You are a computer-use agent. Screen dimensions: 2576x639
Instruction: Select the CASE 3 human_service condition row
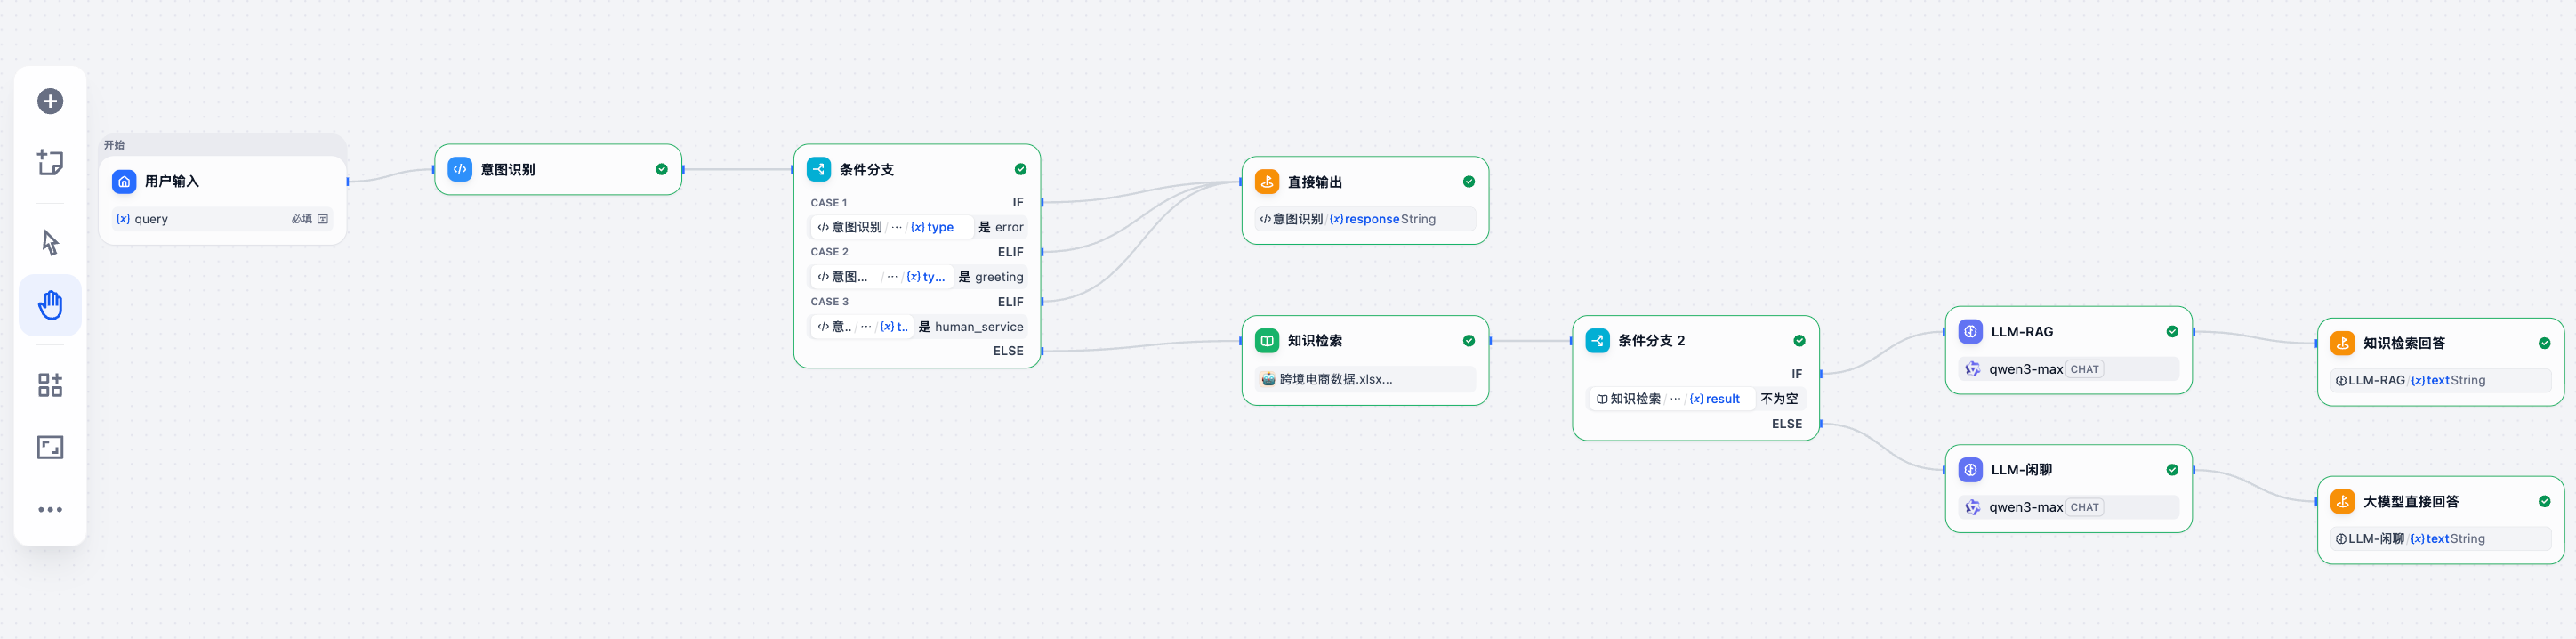click(x=918, y=326)
